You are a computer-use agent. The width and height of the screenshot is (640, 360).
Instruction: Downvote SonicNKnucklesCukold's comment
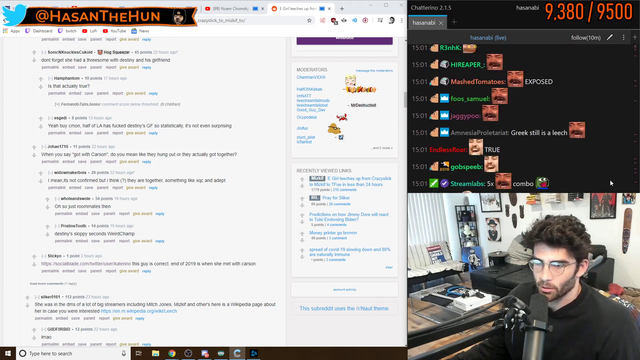[x=34, y=60]
